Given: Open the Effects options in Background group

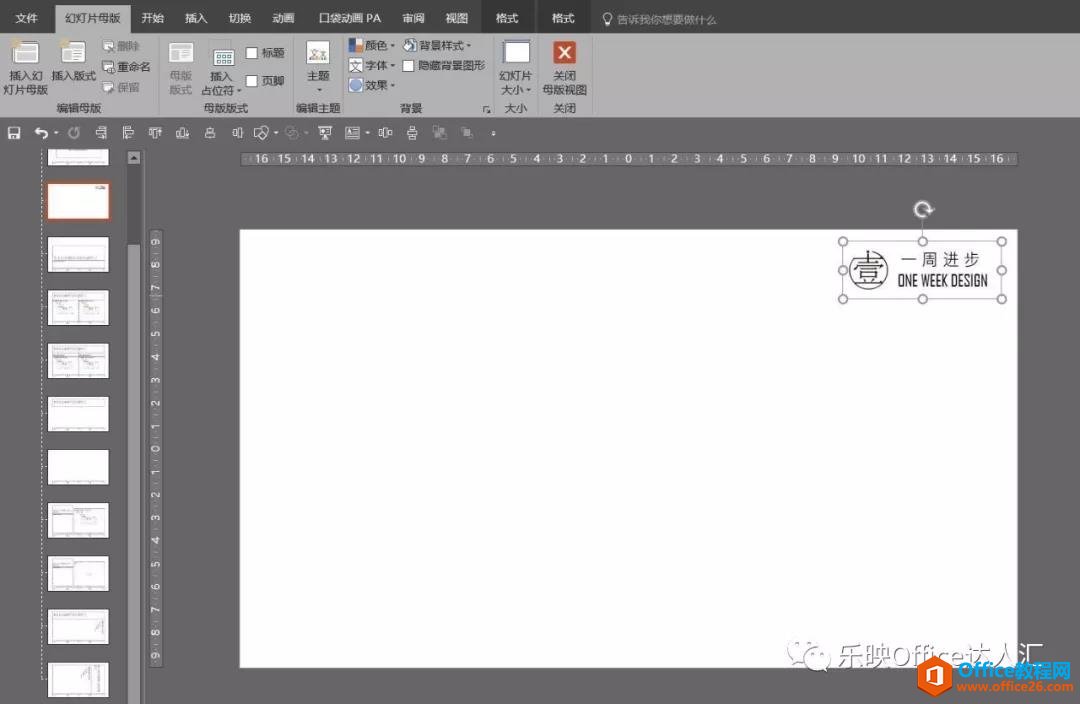Looking at the screenshot, I should (x=372, y=85).
